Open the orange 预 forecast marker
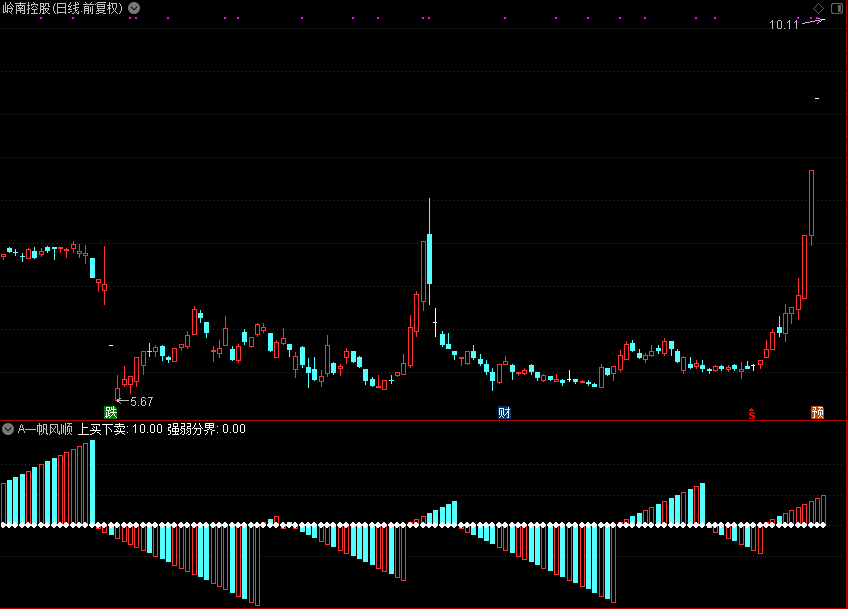This screenshot has width=848, height=609. click(x=817, y=413)
